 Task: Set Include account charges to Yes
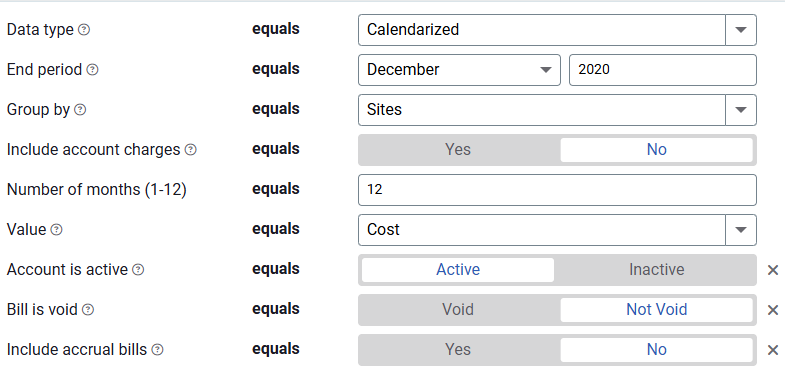458,150
